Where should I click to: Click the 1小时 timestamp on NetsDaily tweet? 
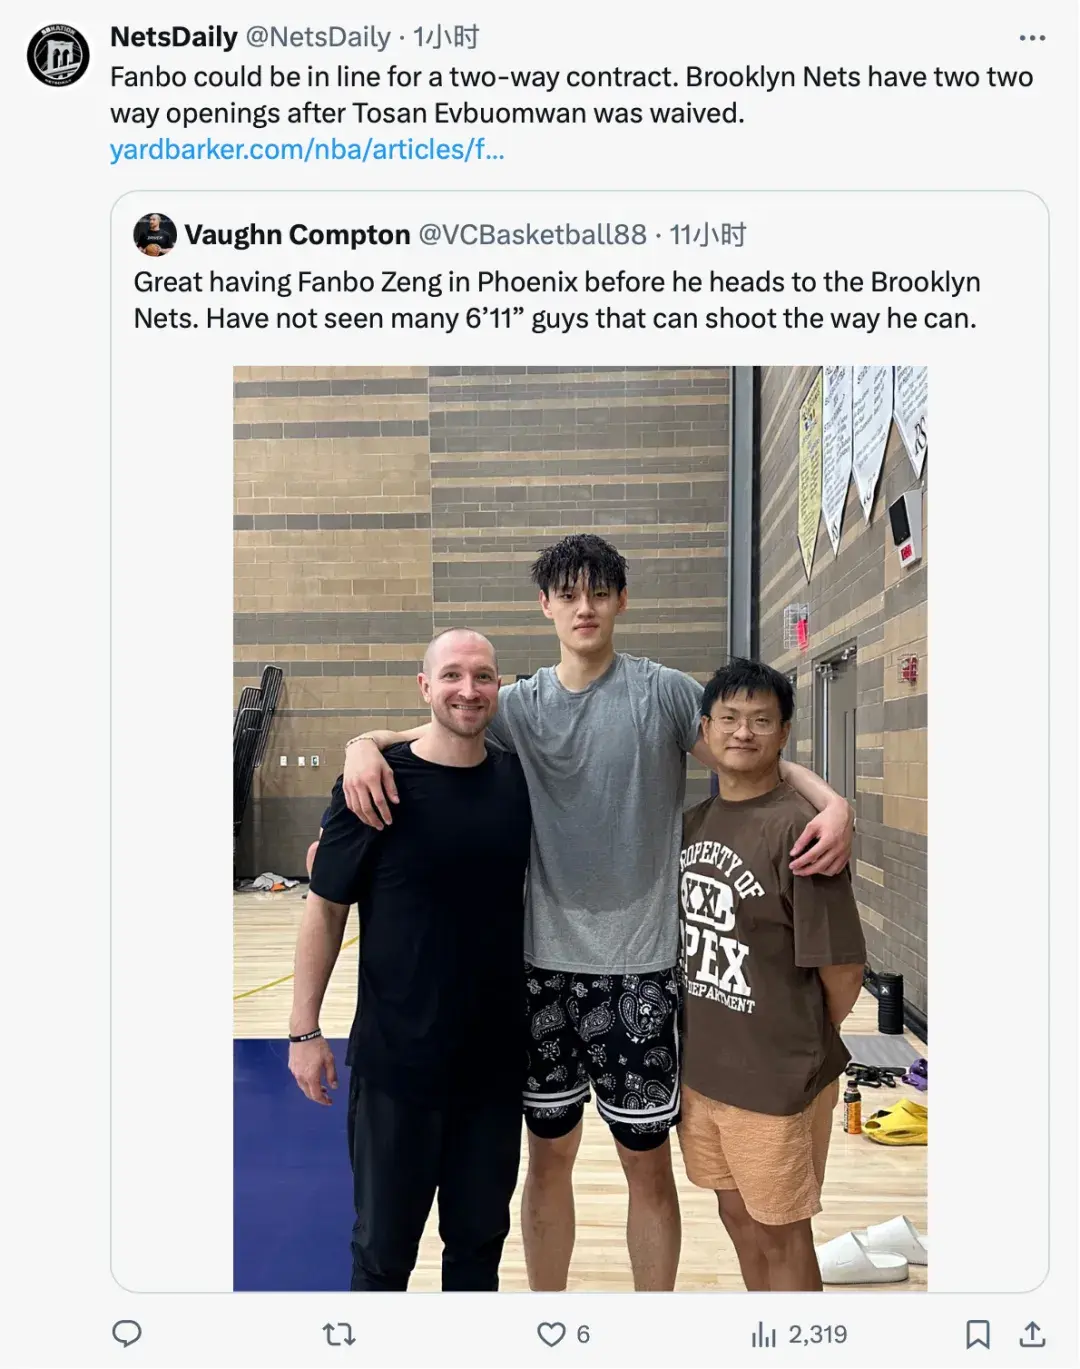(x=446, y=37)
